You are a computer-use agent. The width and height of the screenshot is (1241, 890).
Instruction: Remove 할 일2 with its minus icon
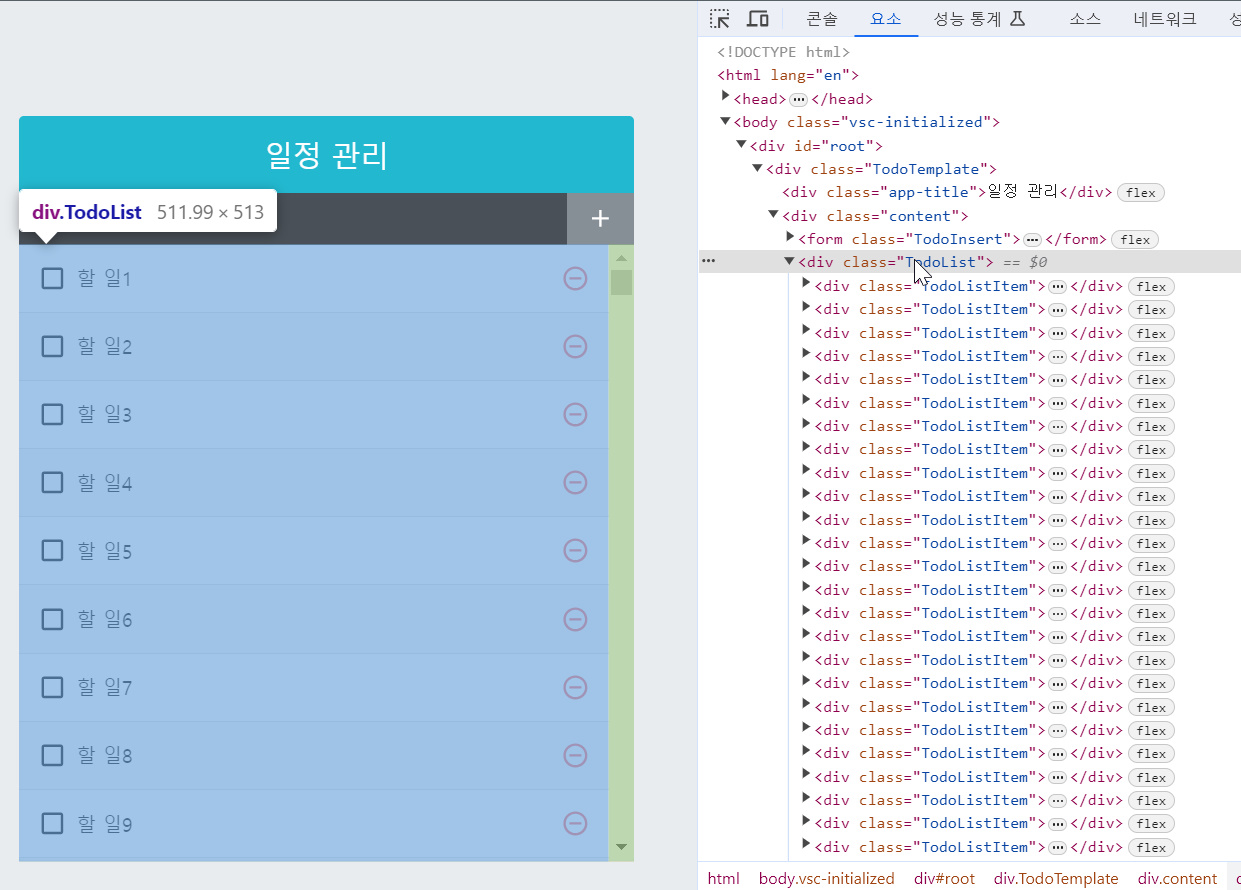click(575, 346)
